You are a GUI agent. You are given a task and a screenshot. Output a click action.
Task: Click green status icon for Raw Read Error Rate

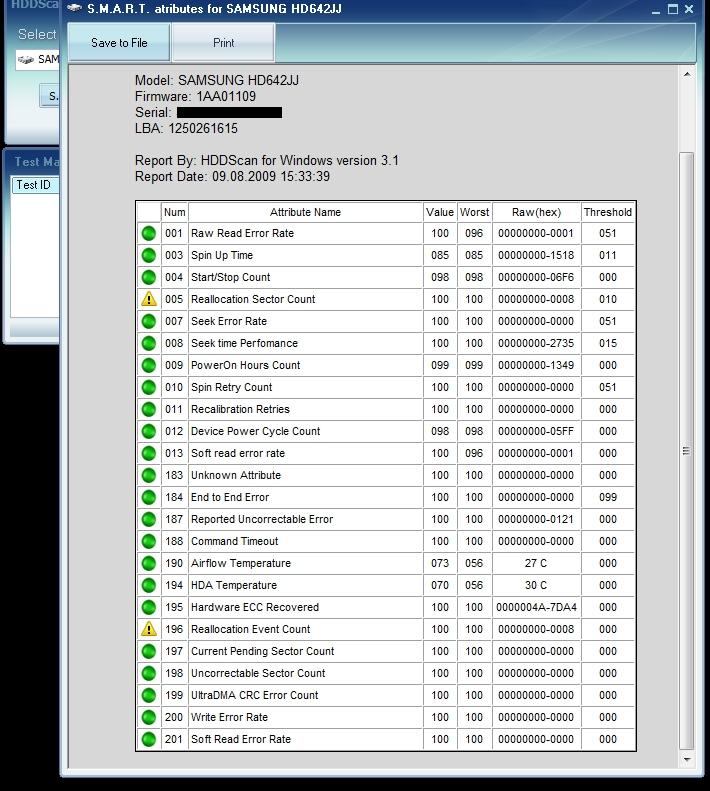coord(149,234)
